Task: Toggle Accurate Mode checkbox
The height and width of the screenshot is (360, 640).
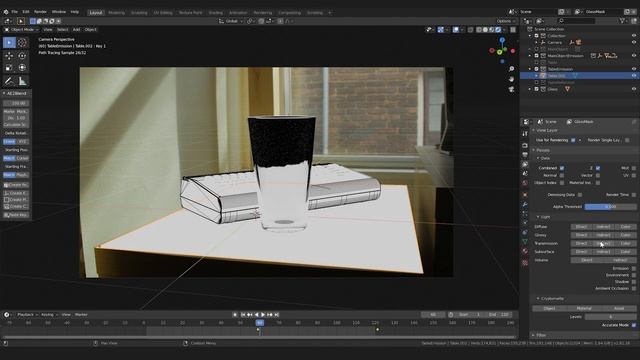Action: coord(633,325)
